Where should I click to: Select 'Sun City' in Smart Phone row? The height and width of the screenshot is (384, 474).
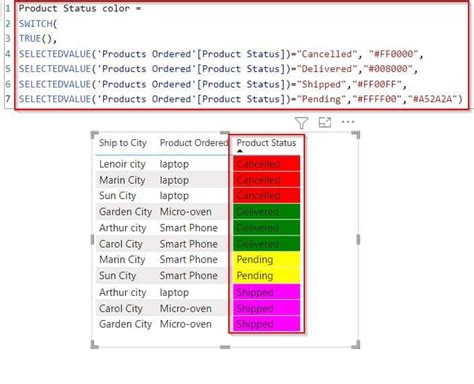pos(117,276)
